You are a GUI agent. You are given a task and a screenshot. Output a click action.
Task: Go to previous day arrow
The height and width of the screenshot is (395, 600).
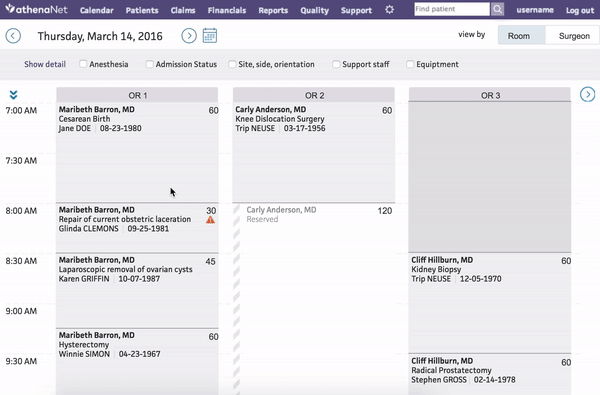tap(13, 36)
